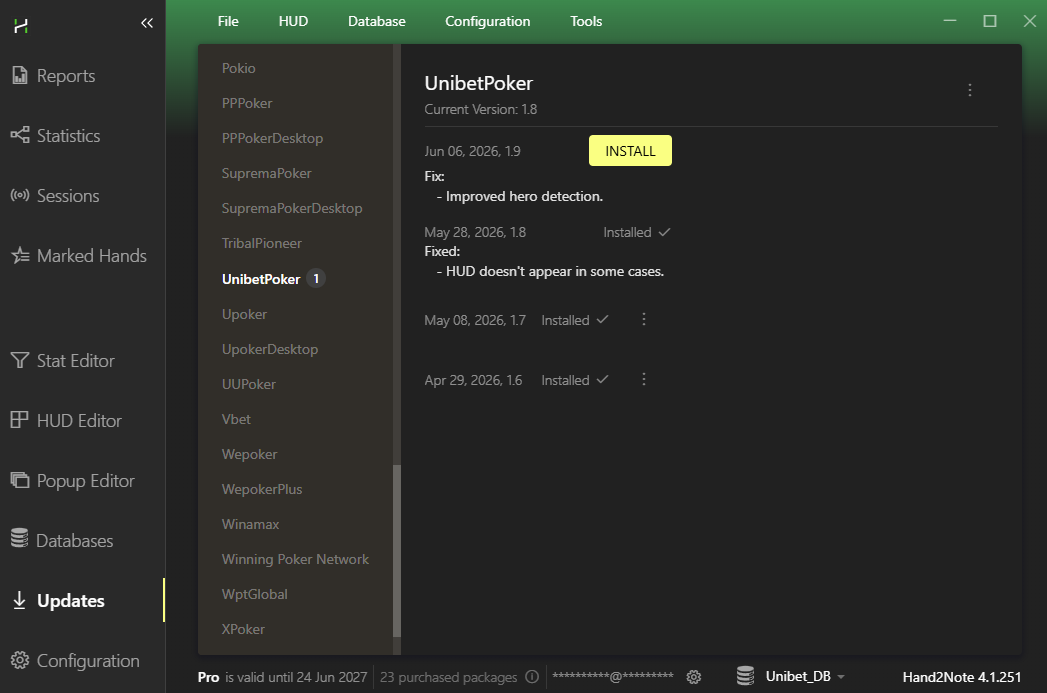Screen dimensions: 1047x693
Task: Click '23 purchased packages' text
Action: point(449,677)
